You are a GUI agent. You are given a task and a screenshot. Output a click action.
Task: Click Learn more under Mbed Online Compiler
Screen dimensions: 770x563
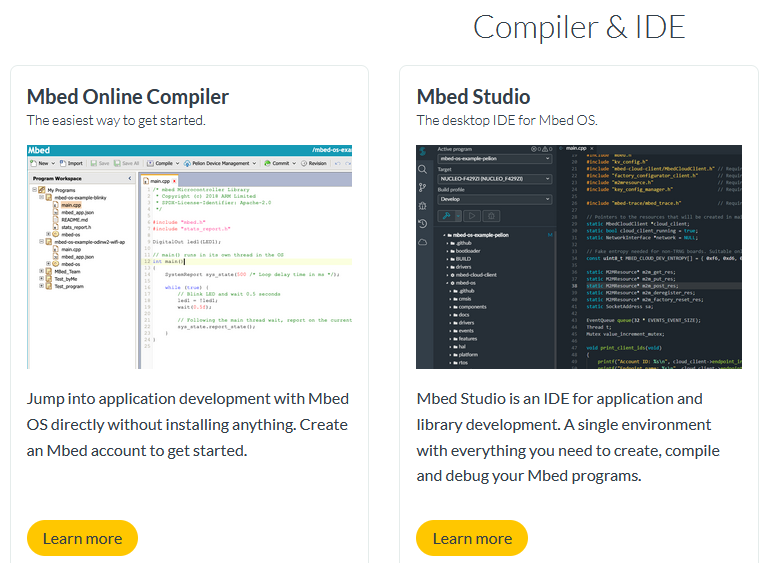point(82,538)
